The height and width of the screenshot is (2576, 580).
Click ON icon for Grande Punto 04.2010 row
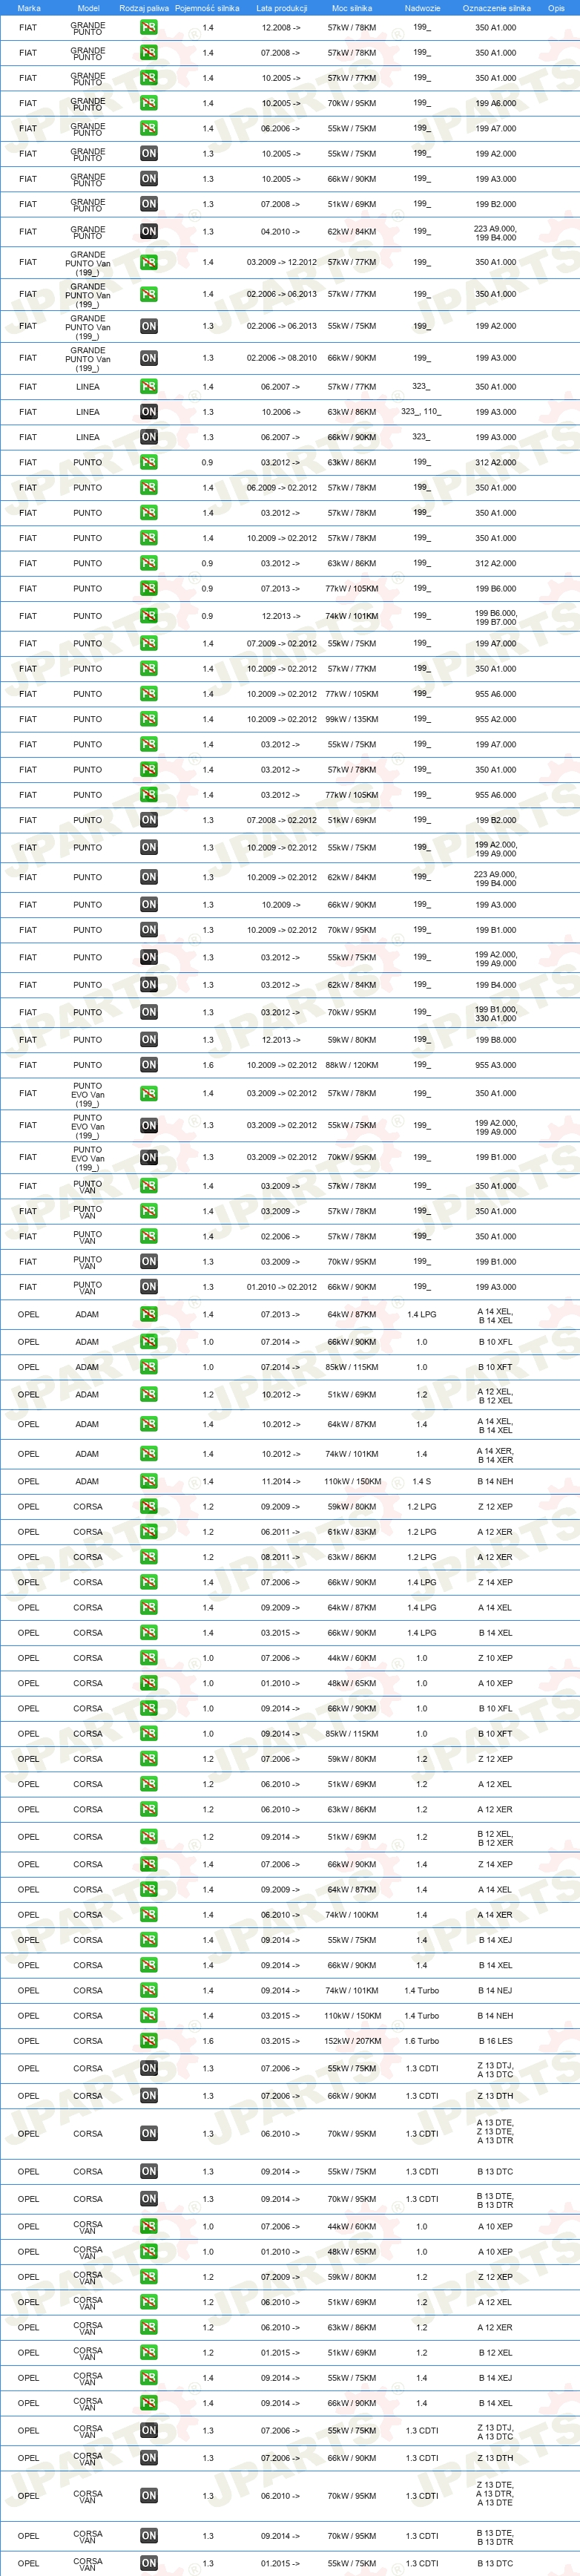(x=148, y=231)
